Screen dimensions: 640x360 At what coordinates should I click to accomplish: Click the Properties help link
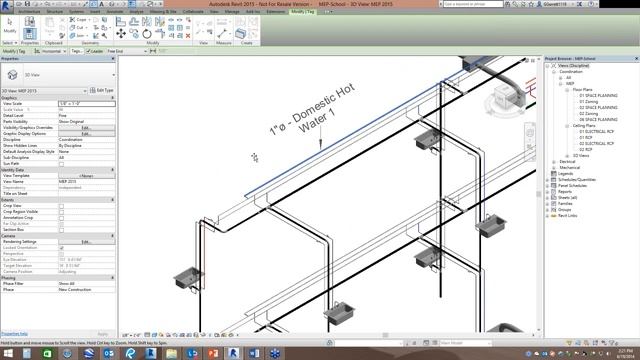[x=15, y=334]
